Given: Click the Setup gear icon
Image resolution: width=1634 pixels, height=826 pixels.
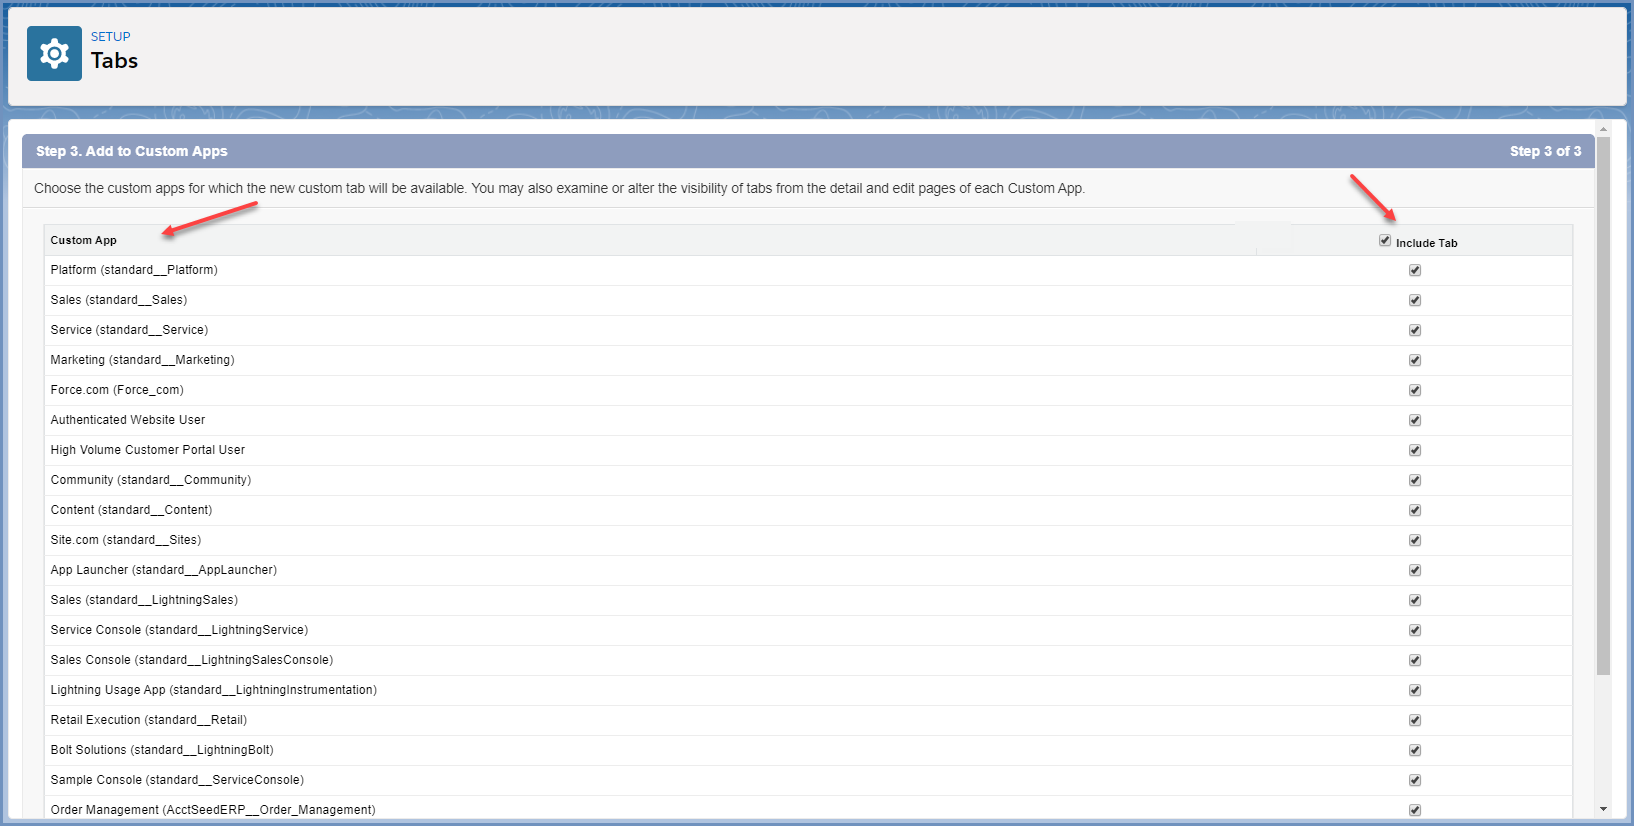Looking at the screenshot, I should (x=54, y=54).
